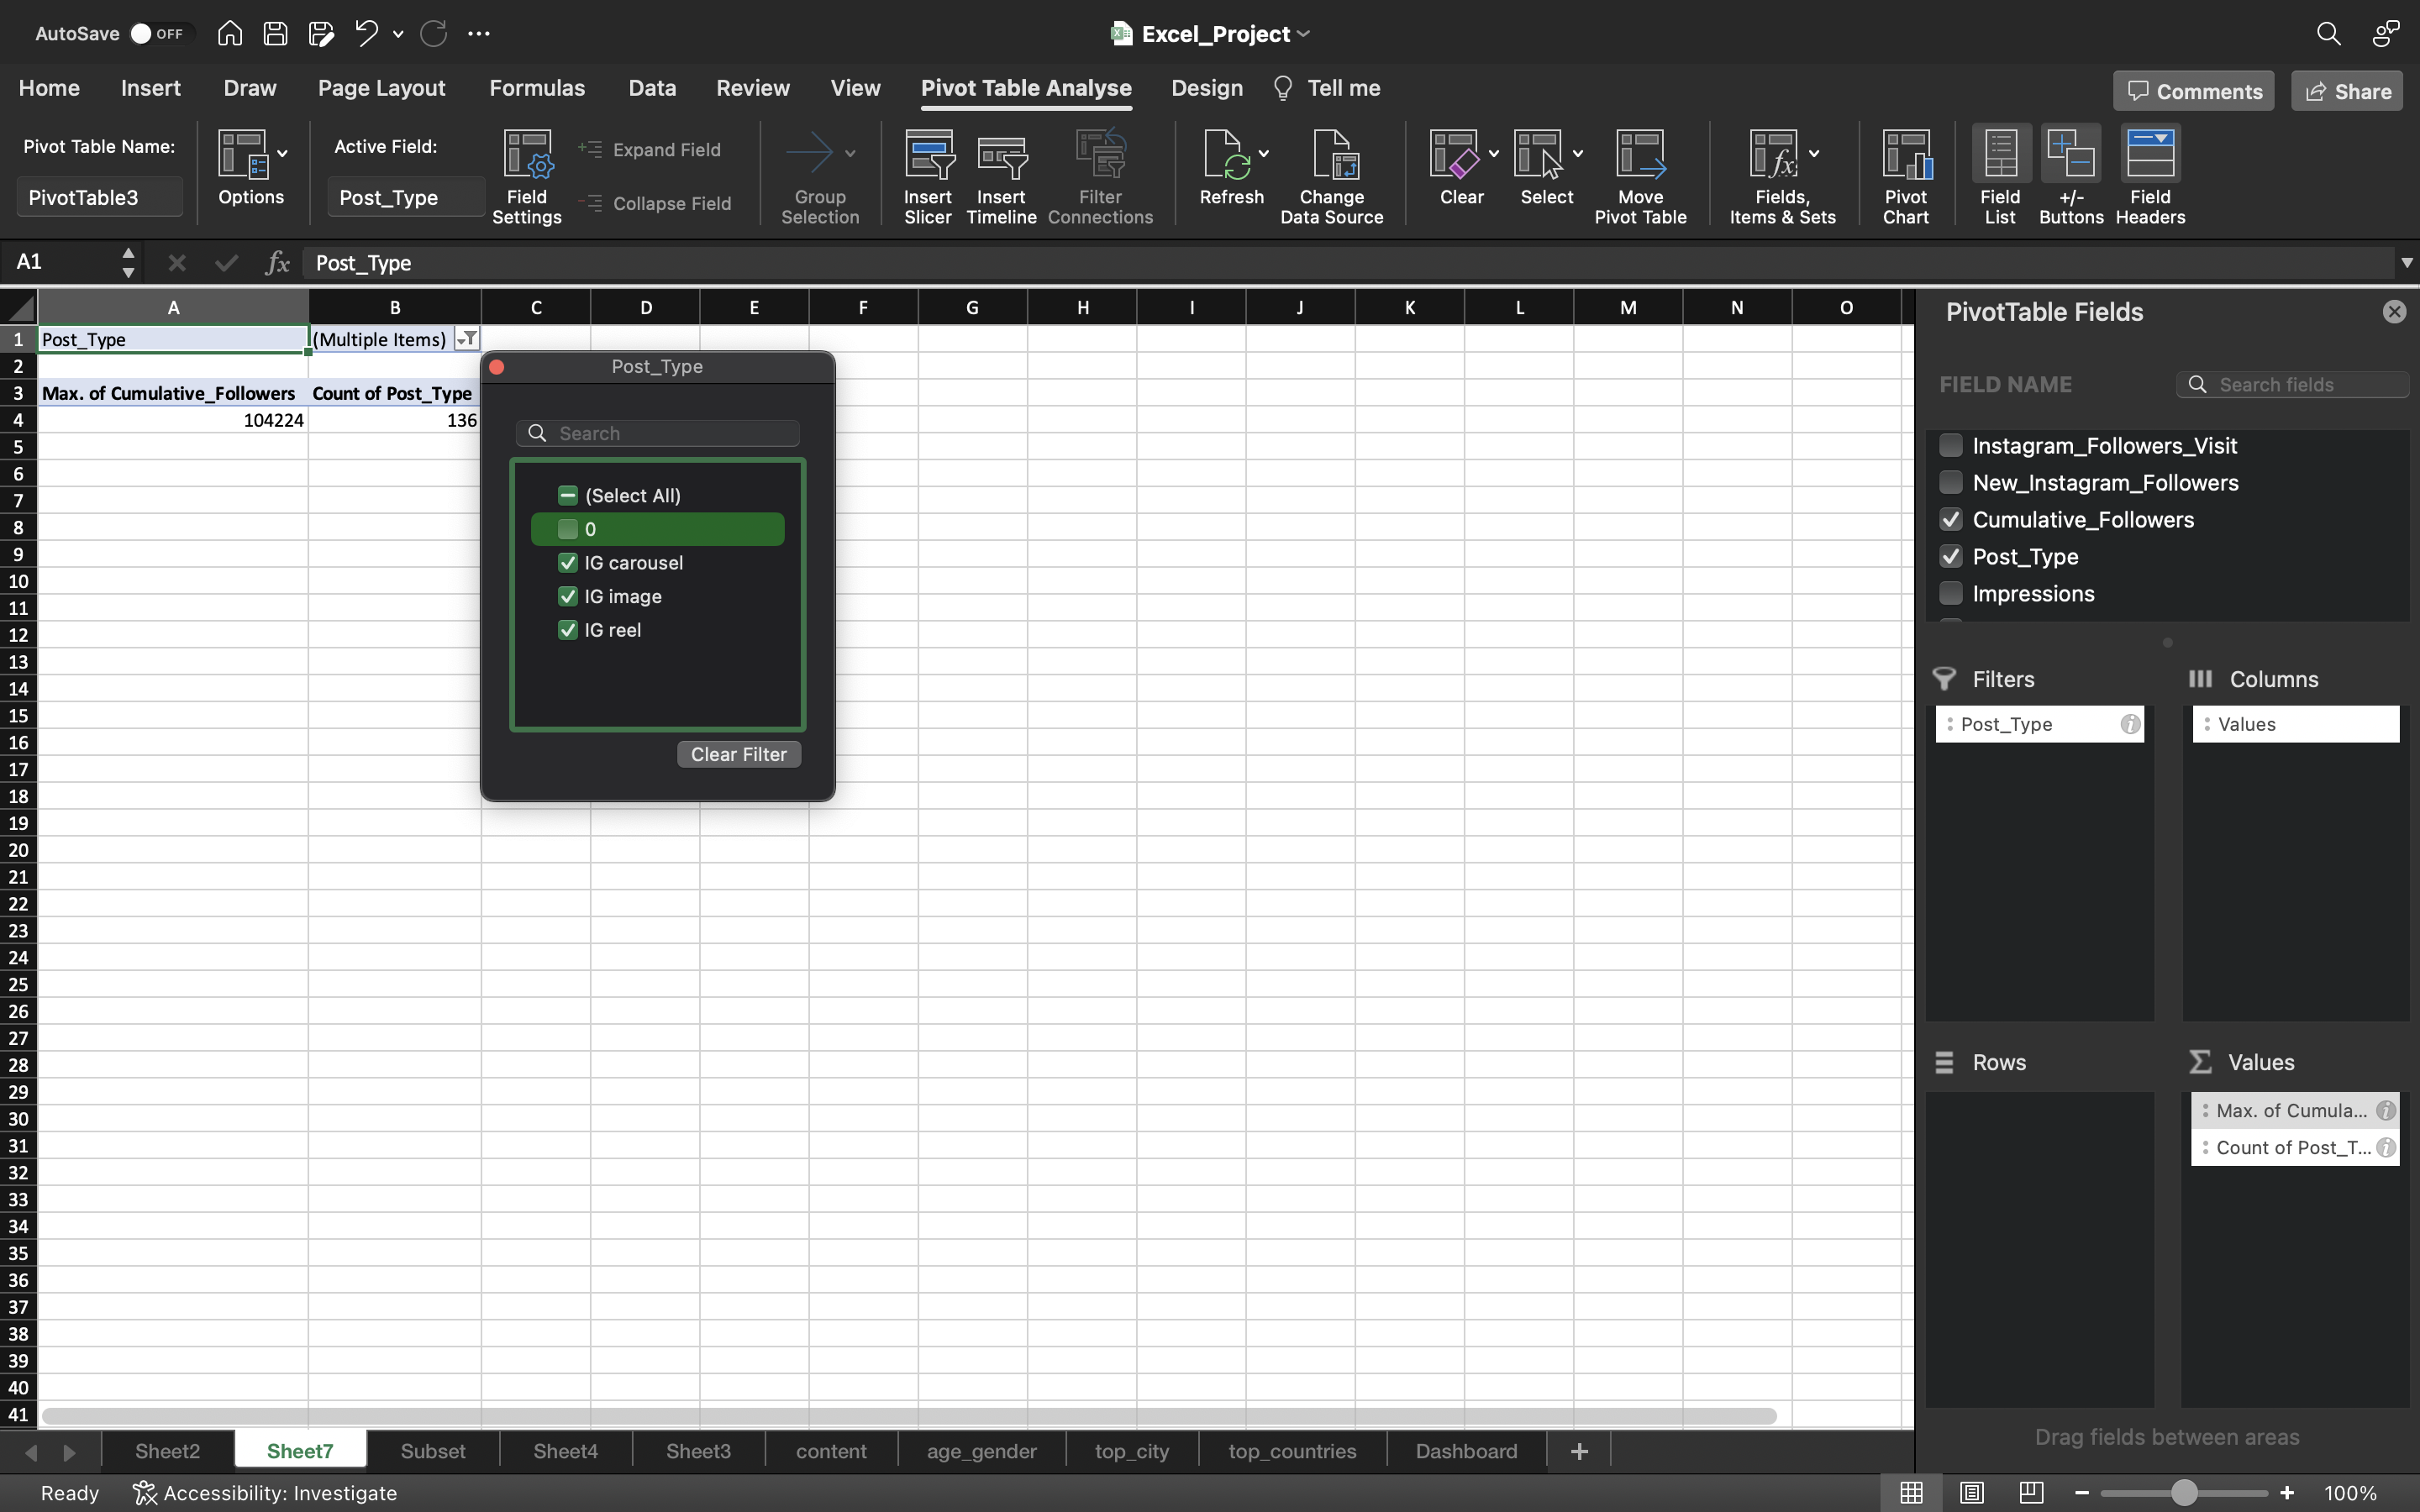
Task: Save the workbook with Save icon
Action: pyautogui.click(x=275, y=33)
